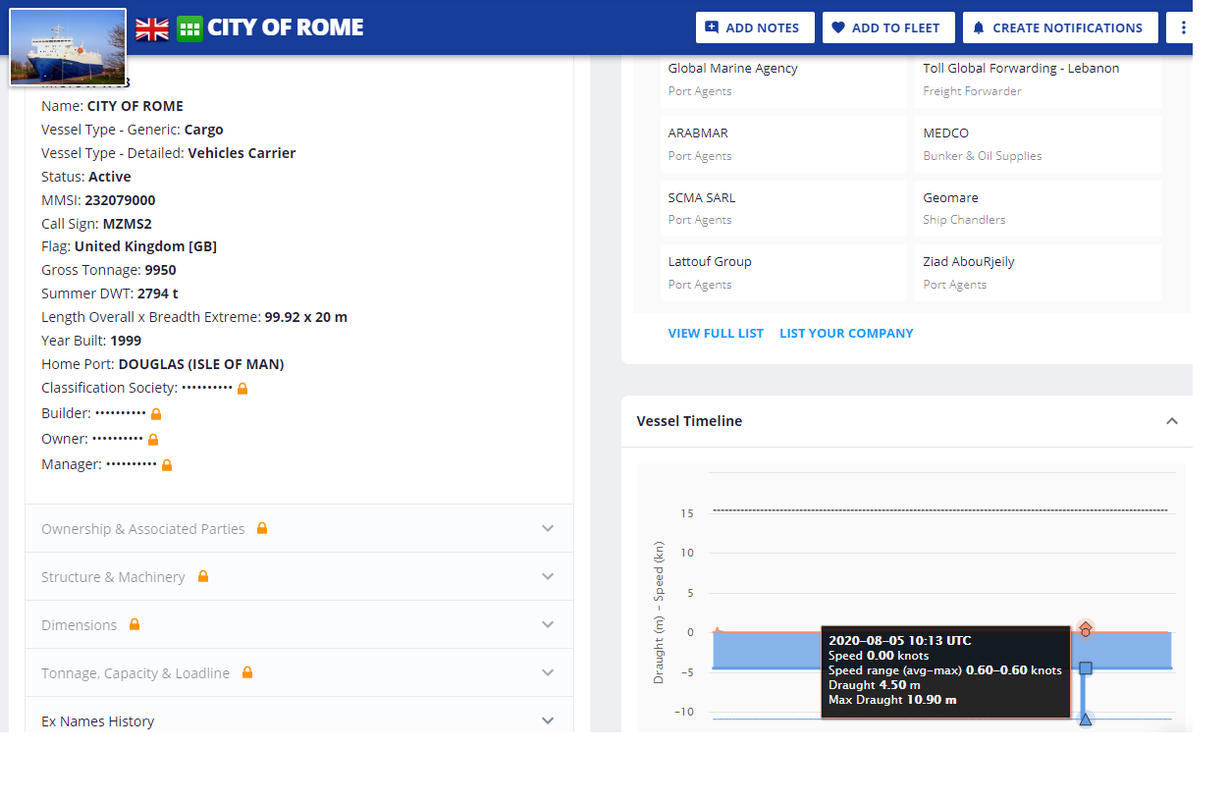Viewport: 1231px width, 800px height.
Task: Open the SCMA SARL card
Action: click(783, 208)
